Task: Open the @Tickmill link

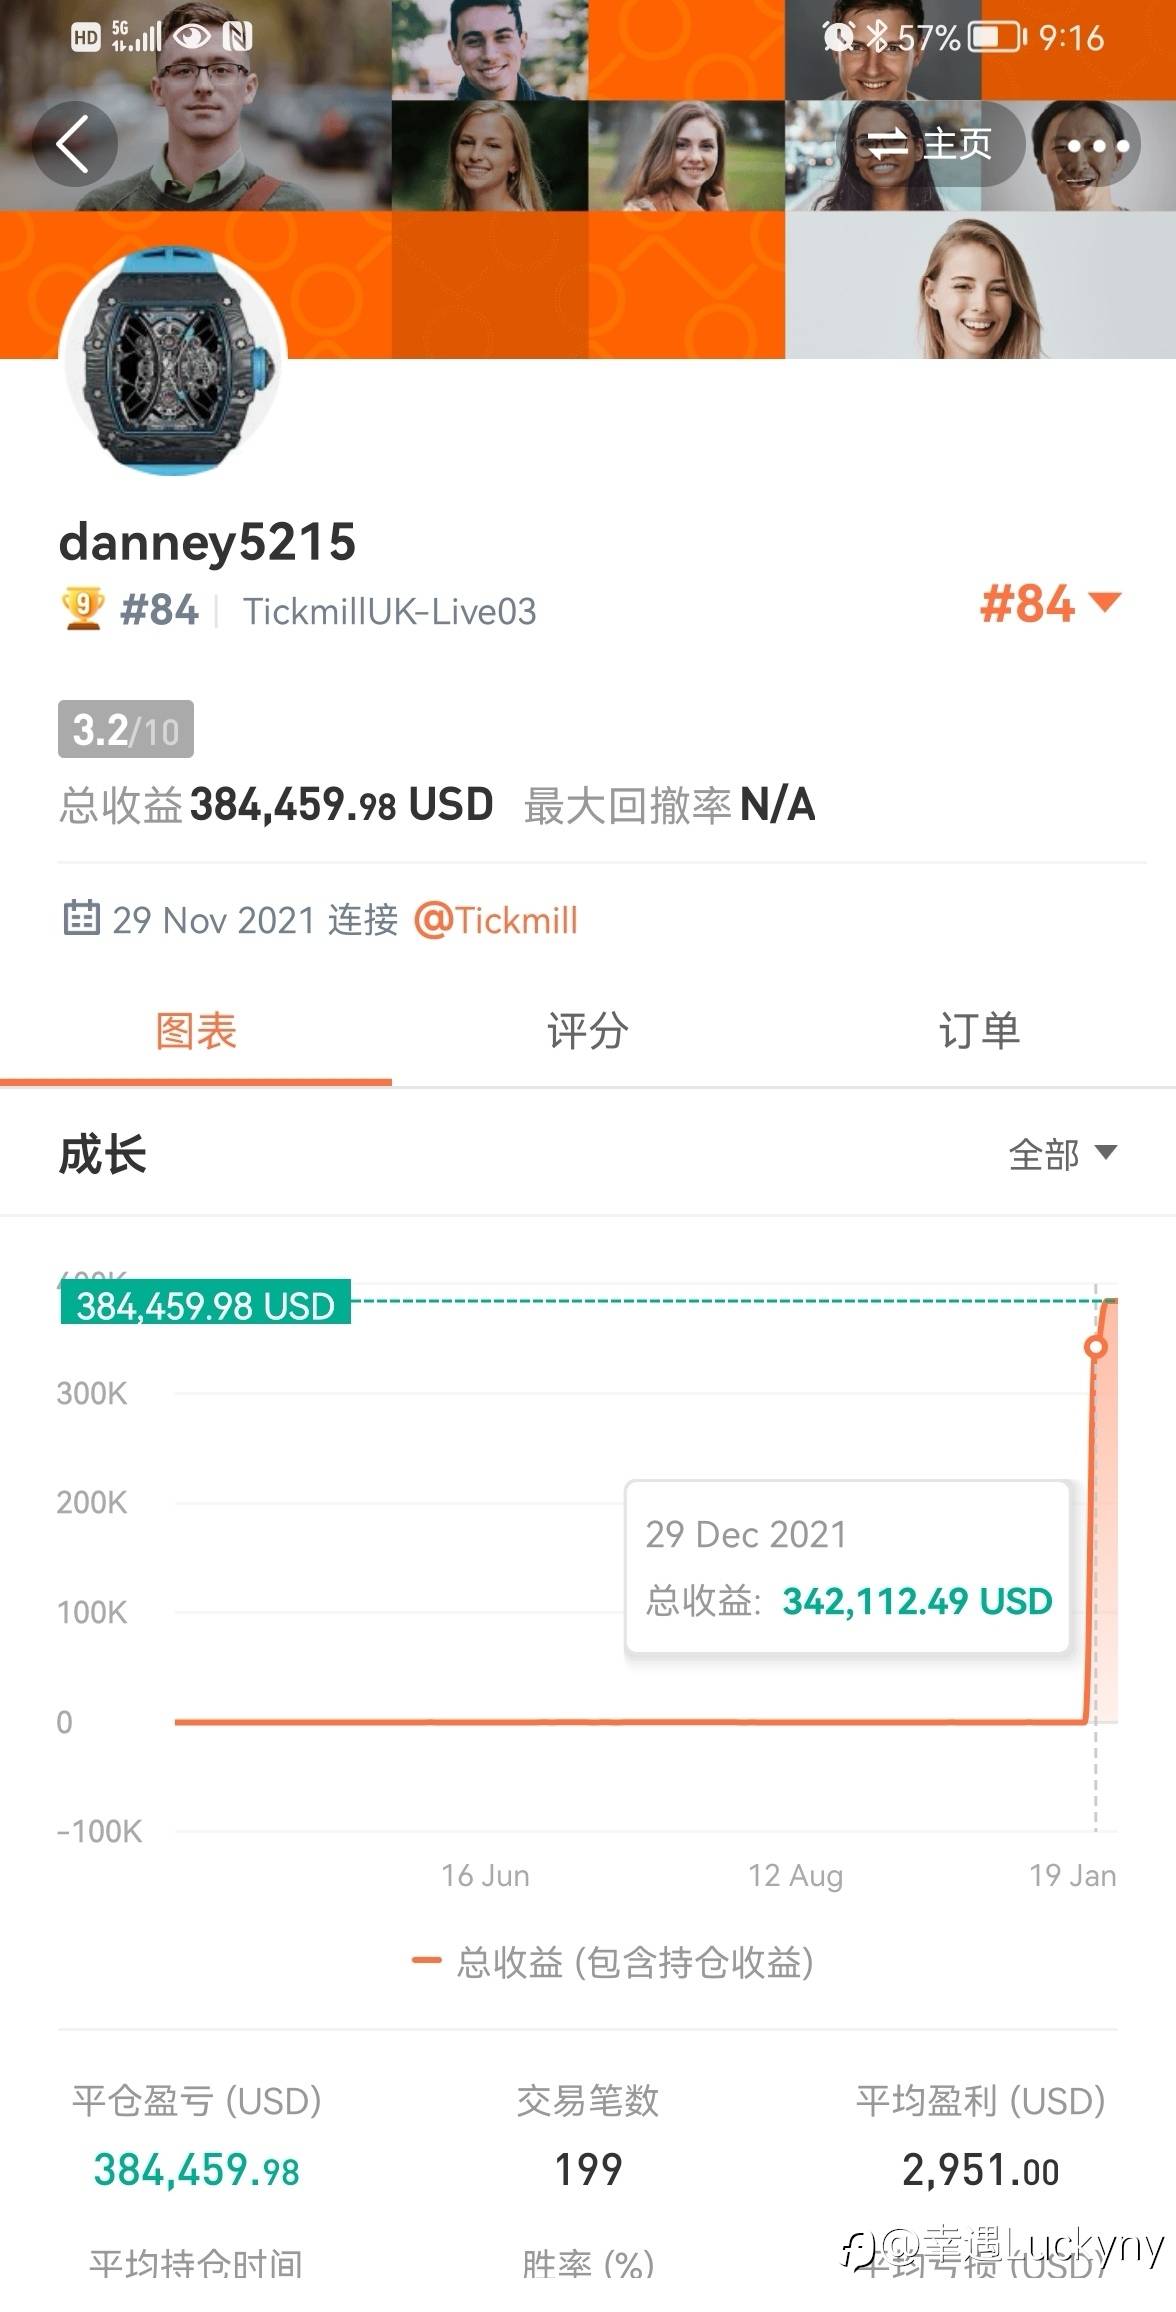Action: [x=496, y=920]
